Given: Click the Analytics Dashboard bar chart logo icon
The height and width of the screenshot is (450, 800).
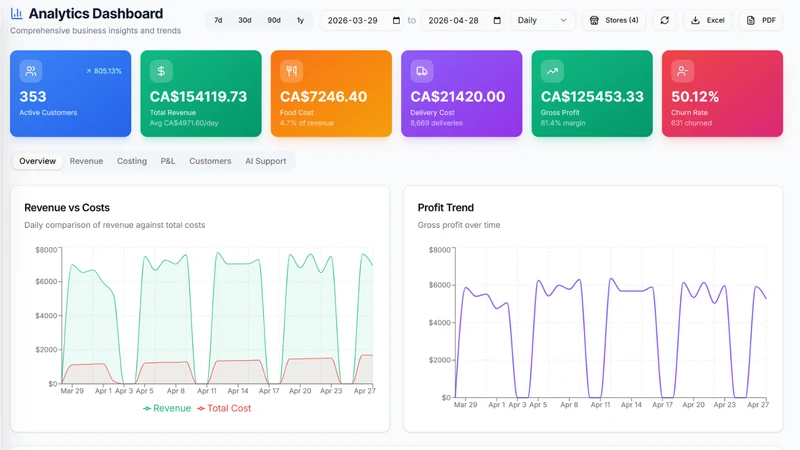Looking at the screenshot, I should (16, 13).
